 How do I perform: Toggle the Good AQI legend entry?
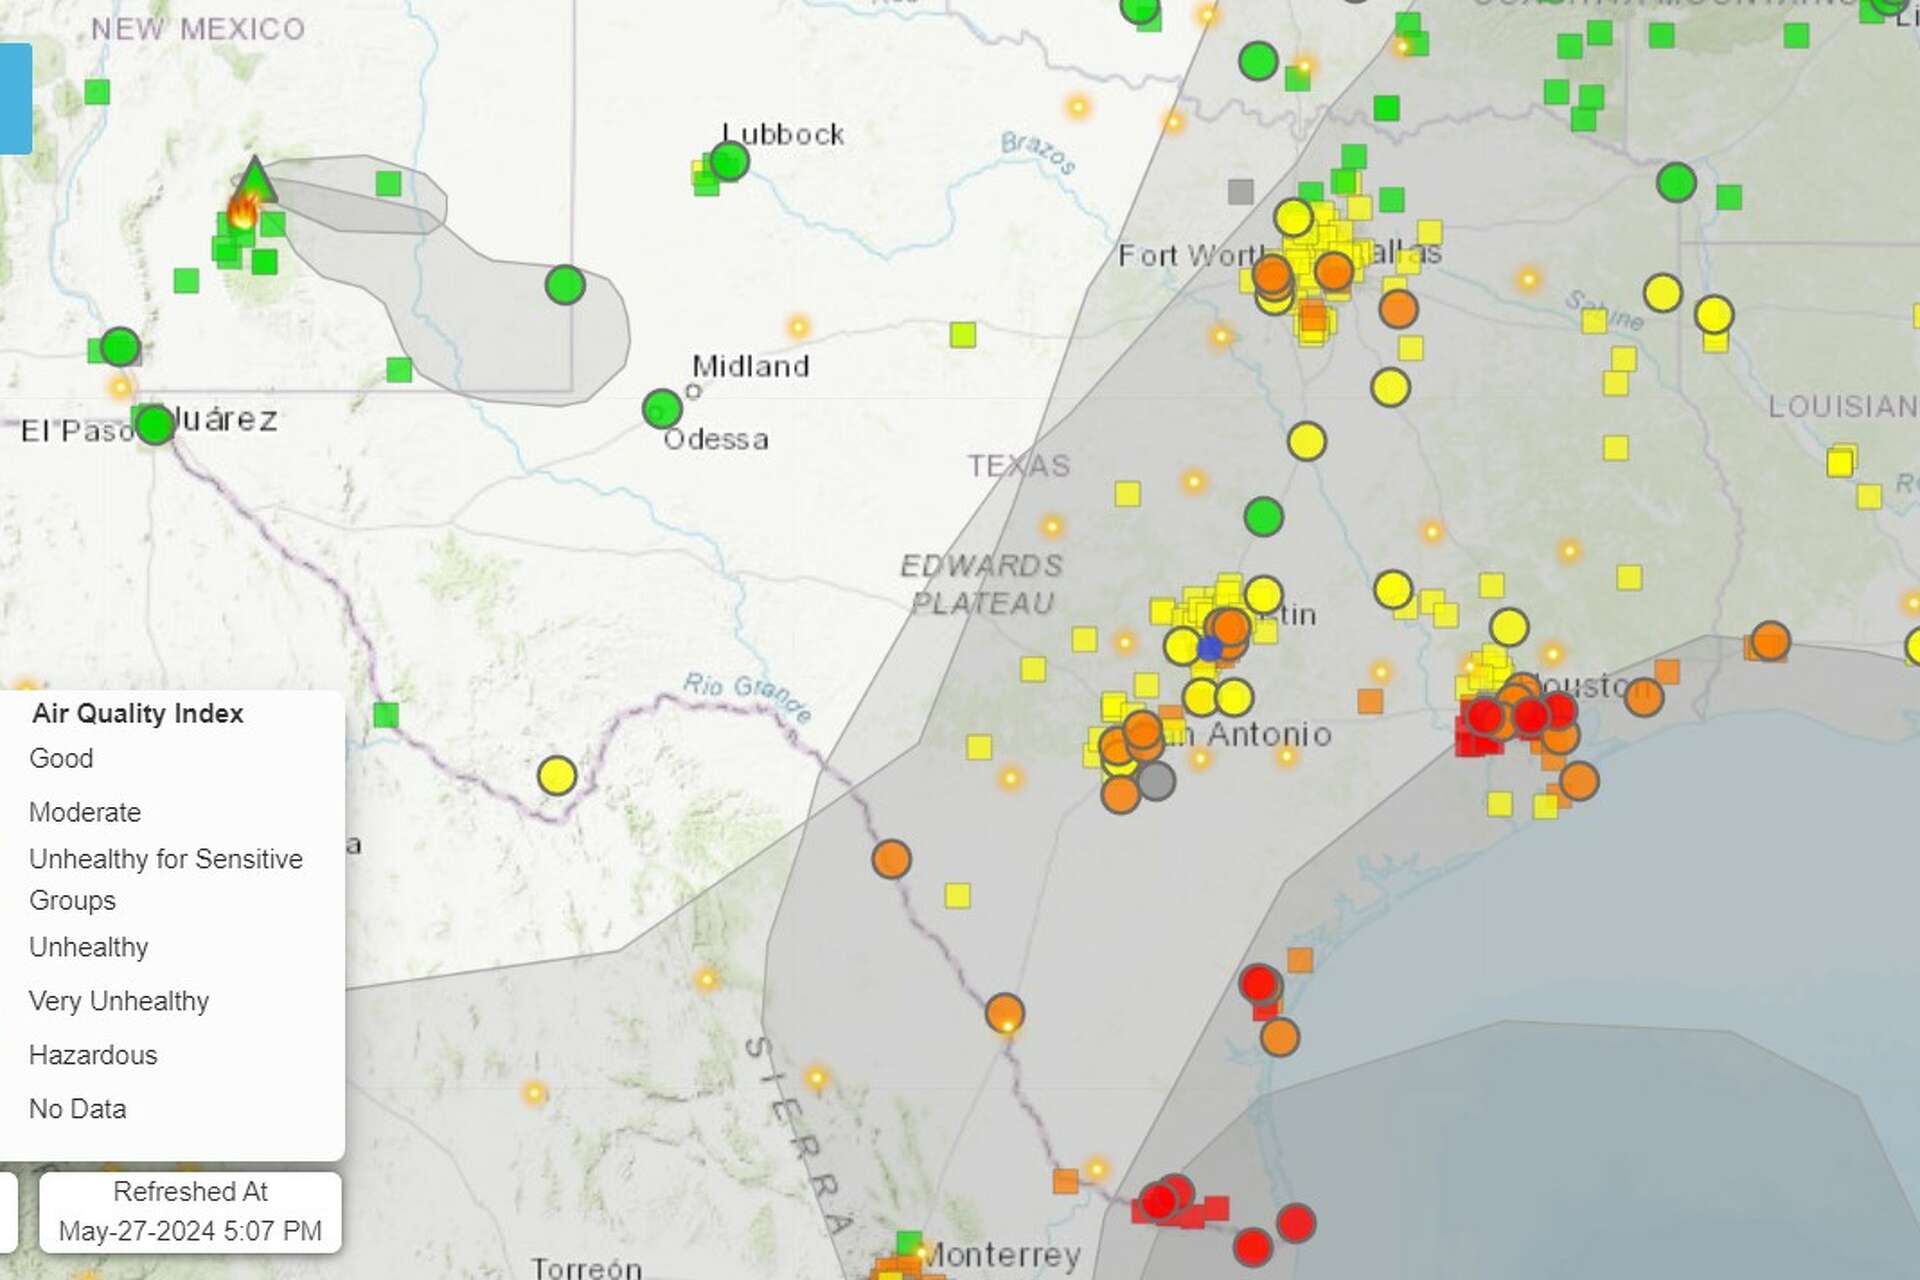[62, 758]
